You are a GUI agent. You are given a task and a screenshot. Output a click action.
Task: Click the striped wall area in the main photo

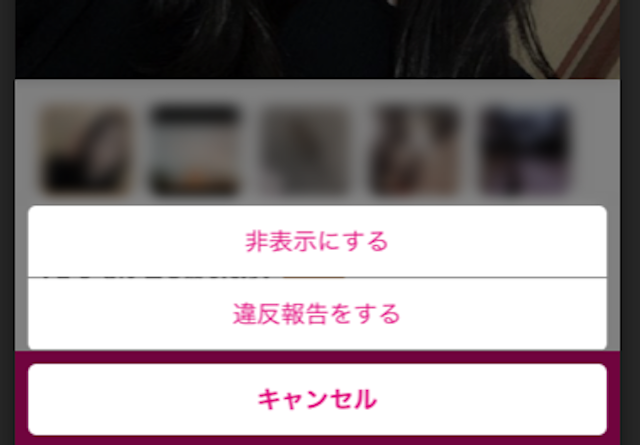click(588, 39)
